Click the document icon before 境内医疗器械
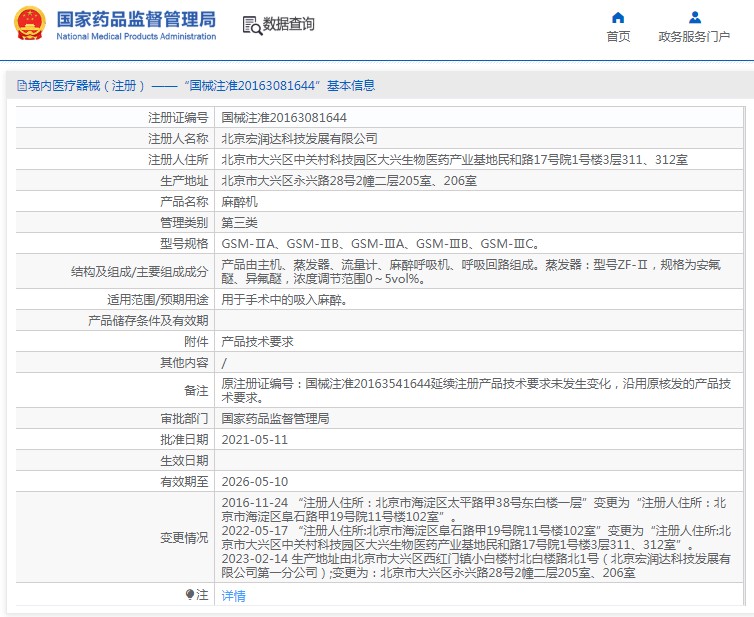The width and height of the screenshot is (754, 617). pyautogui.click(x=22, y=86)
